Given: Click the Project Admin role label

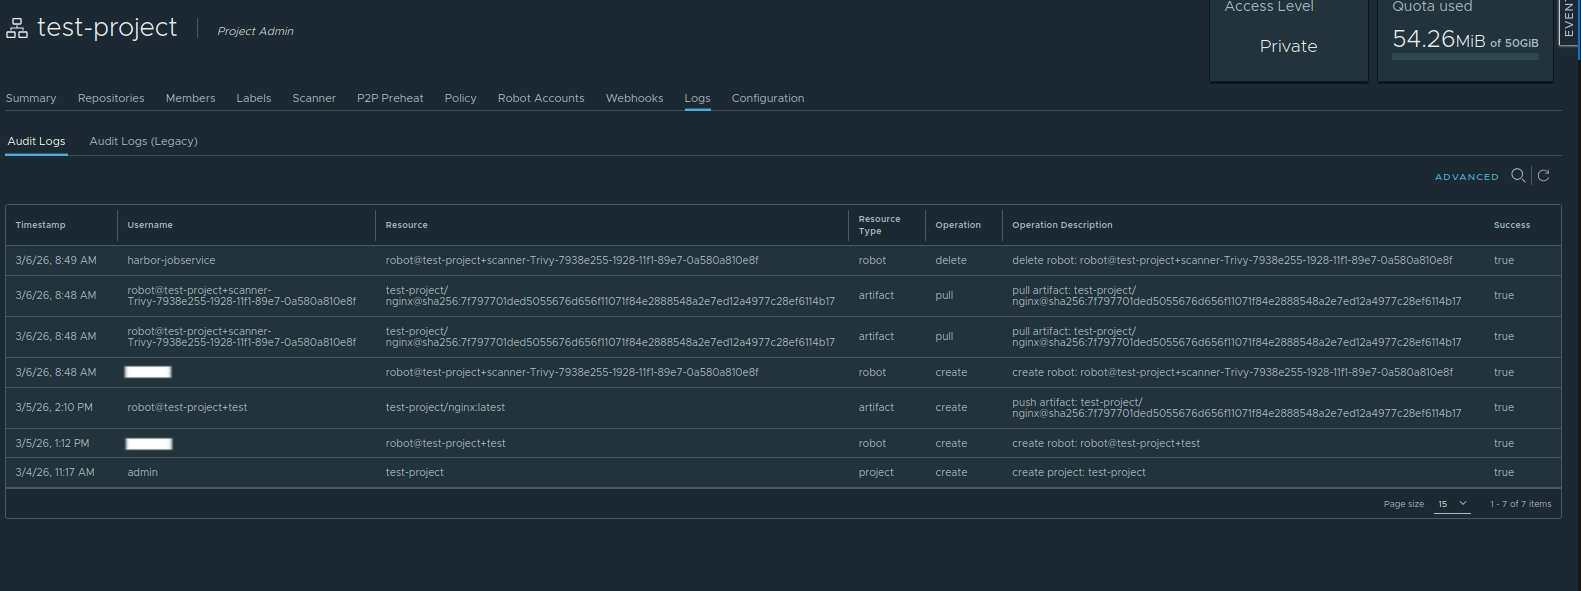Looking at the screenshot, I should tap(255, 31).
